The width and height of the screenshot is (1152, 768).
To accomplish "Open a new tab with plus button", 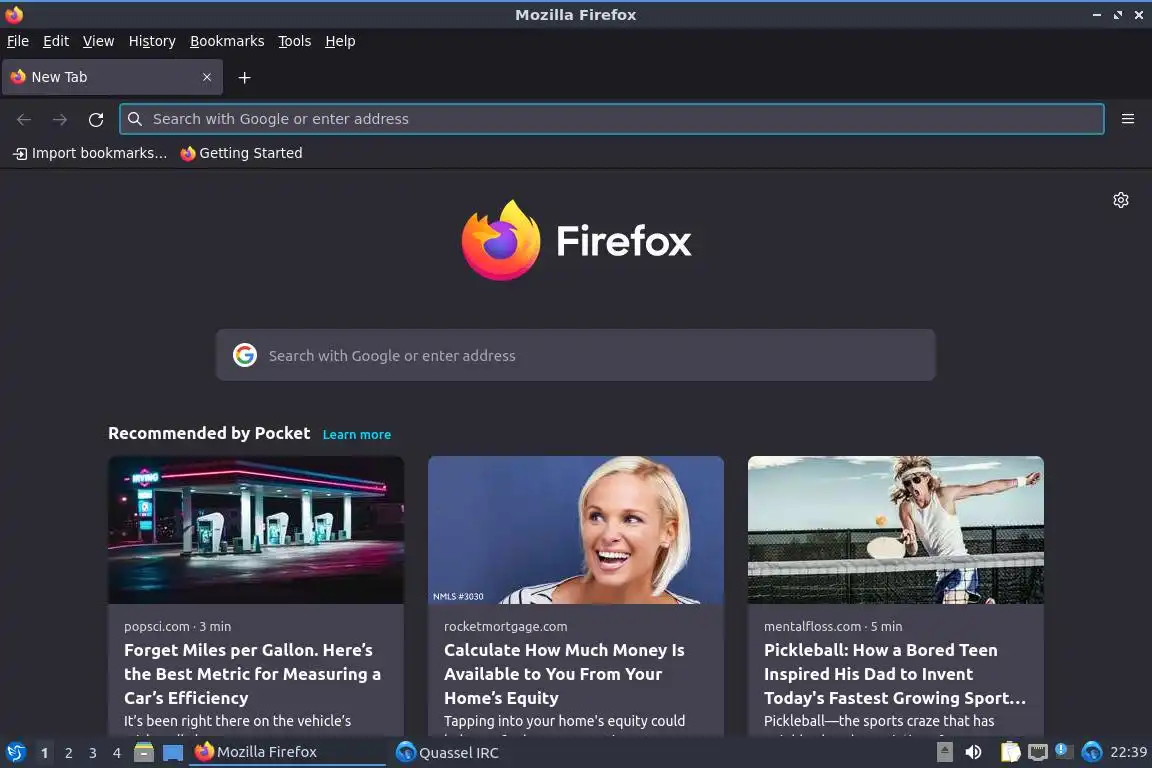I will click(x=245, y=77).
